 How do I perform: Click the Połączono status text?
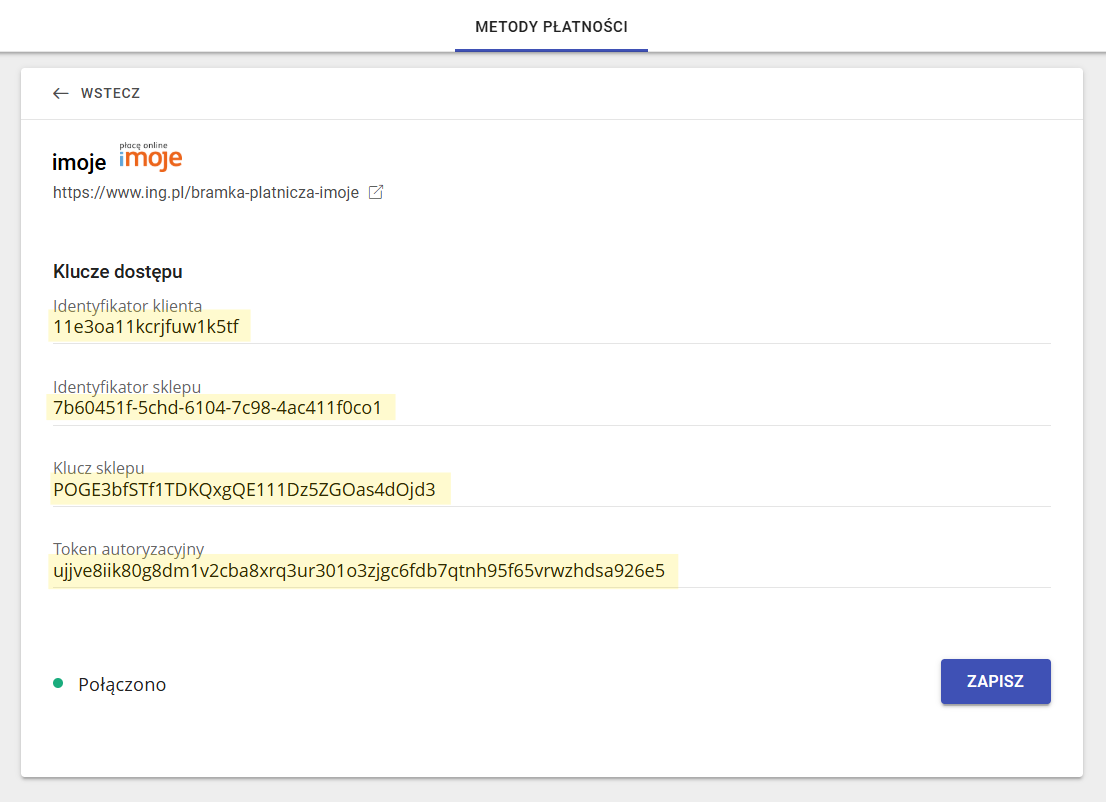[x=122, y=684]
